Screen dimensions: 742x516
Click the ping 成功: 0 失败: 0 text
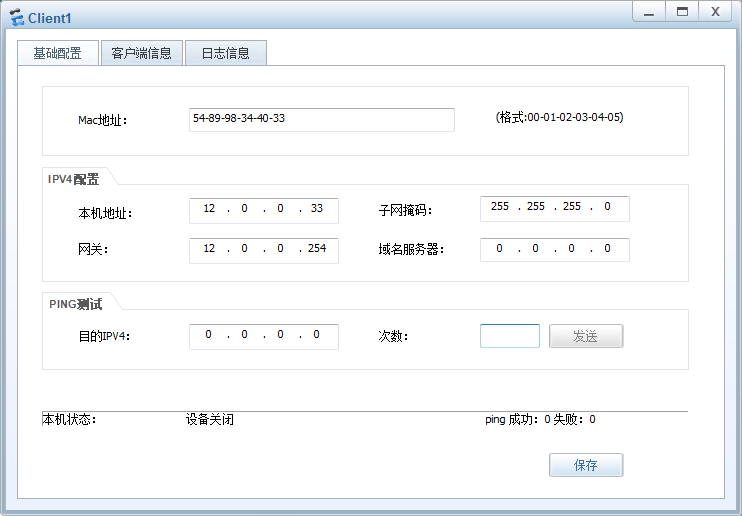540,419
